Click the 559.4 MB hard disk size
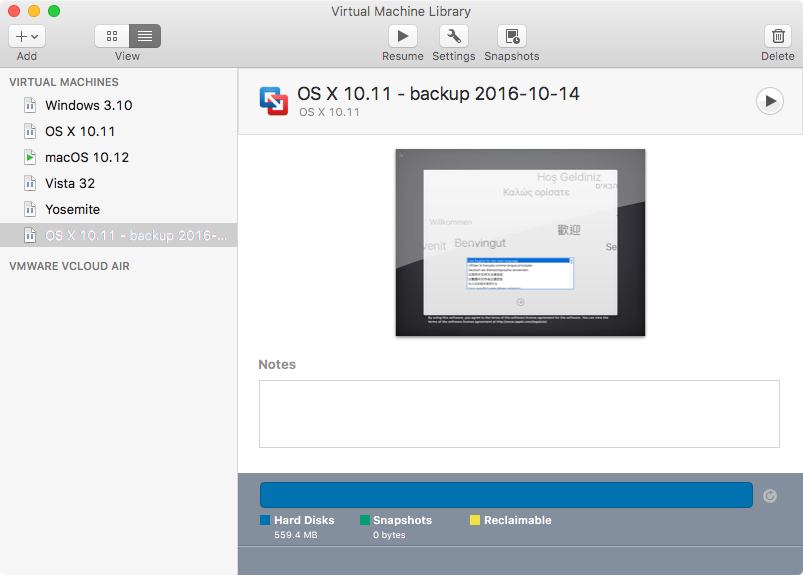The width and height of the screenshot is (803, 575). (295, 535)
